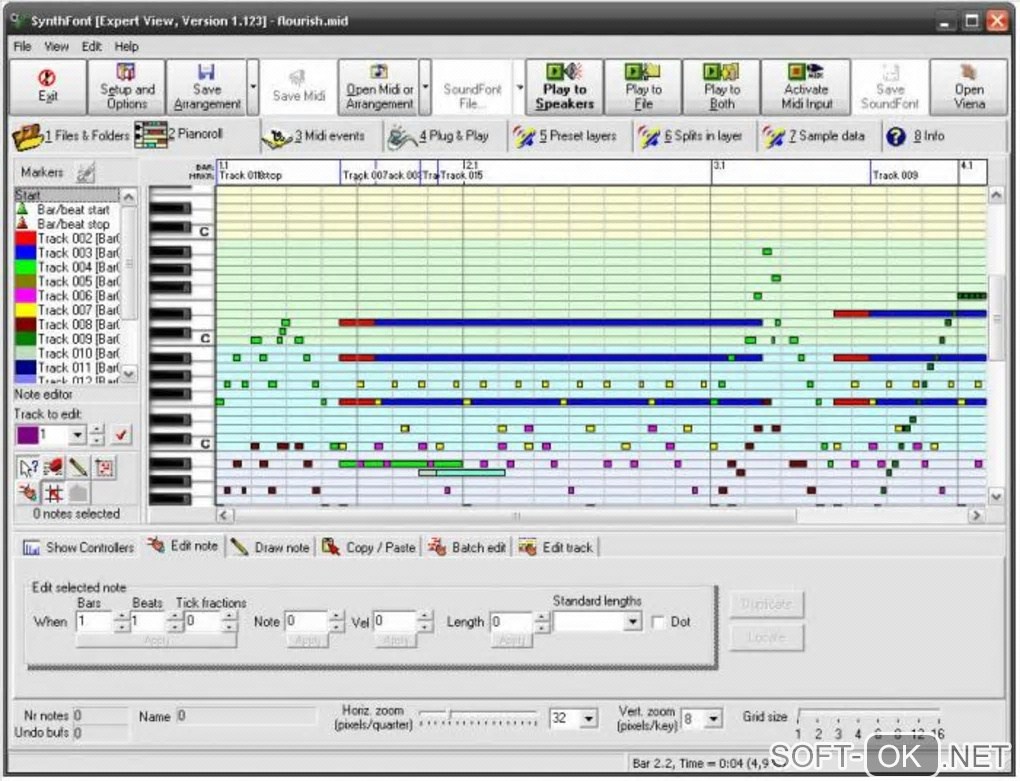The height and width of the screenshot is (781, 1020).
Task: Click the Open Midi or Arrangement icon
Action: pyautogui.click(x=379, y=86)
